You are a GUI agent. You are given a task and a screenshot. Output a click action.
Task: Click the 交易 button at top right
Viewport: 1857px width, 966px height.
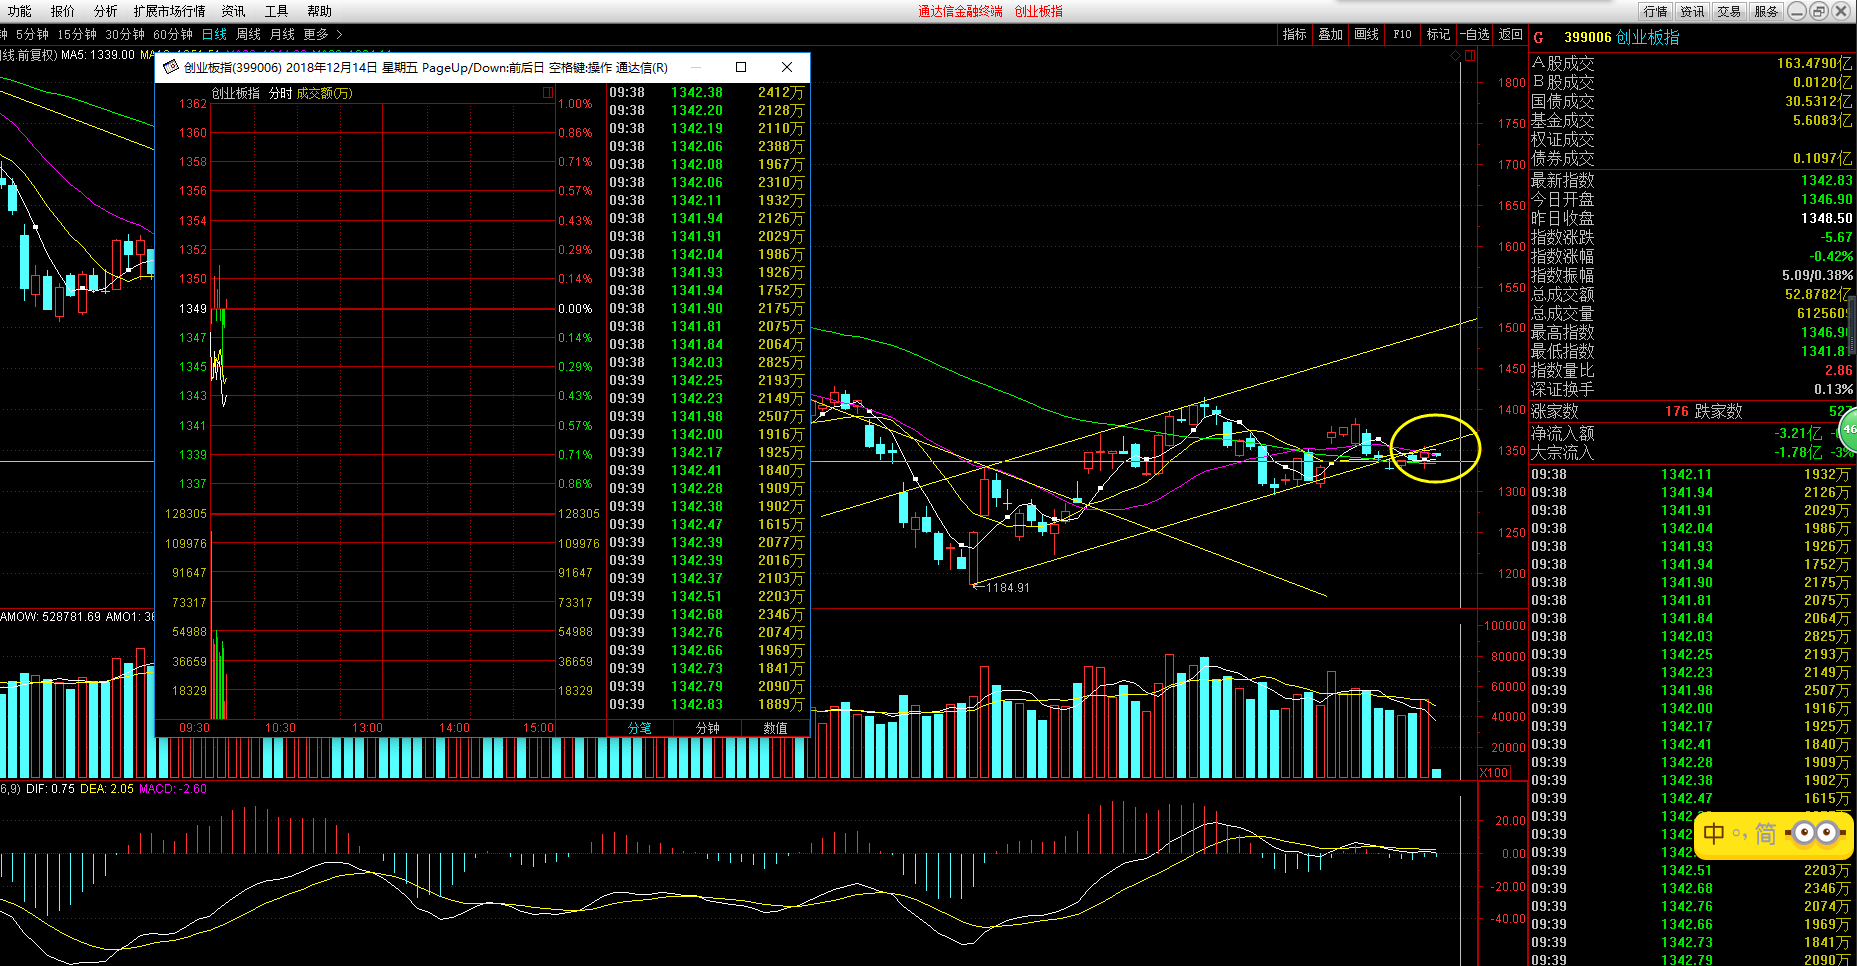pos(1729,11)
